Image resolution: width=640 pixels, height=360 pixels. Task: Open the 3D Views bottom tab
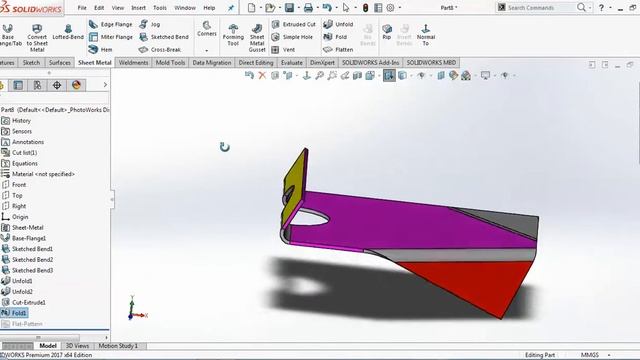(77, 346)
